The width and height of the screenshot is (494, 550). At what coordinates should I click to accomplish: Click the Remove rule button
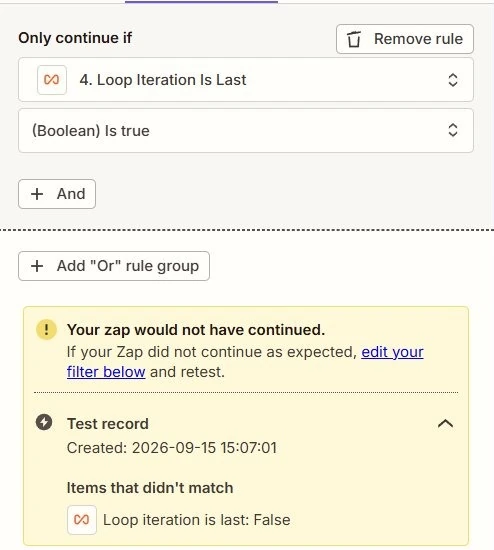(405, 39)
